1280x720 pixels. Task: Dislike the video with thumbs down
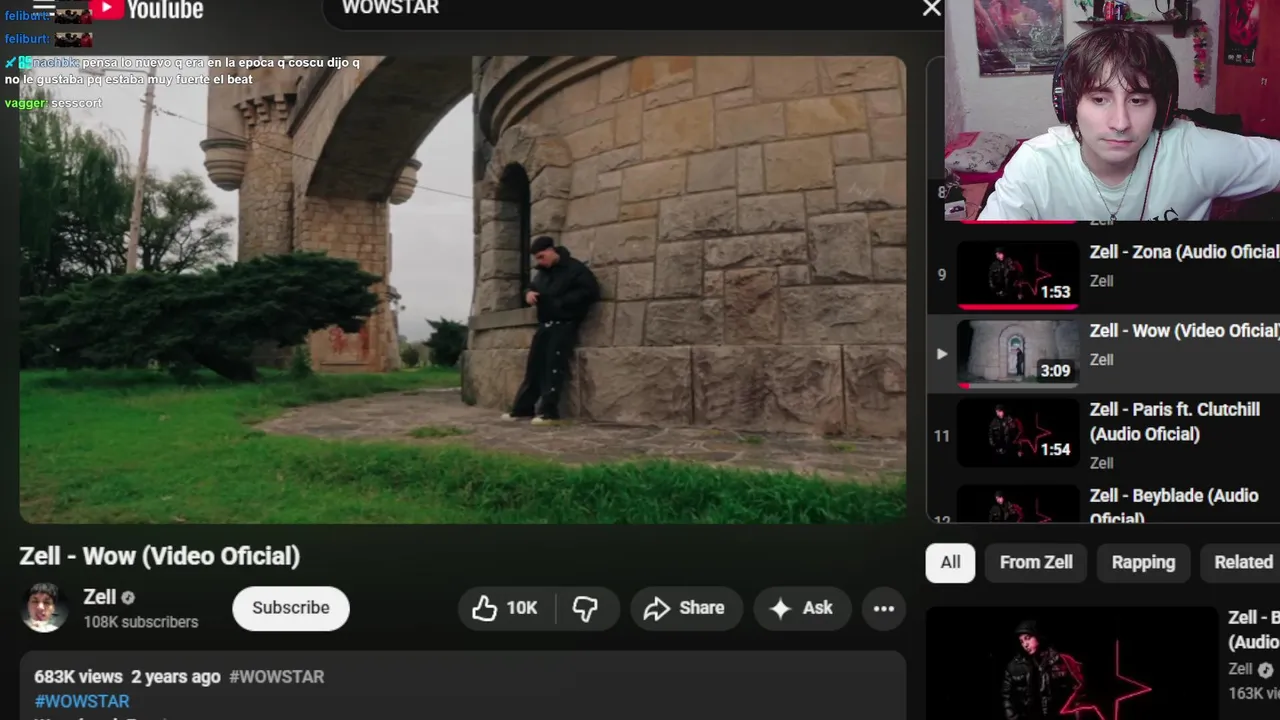tap(585, 608)
